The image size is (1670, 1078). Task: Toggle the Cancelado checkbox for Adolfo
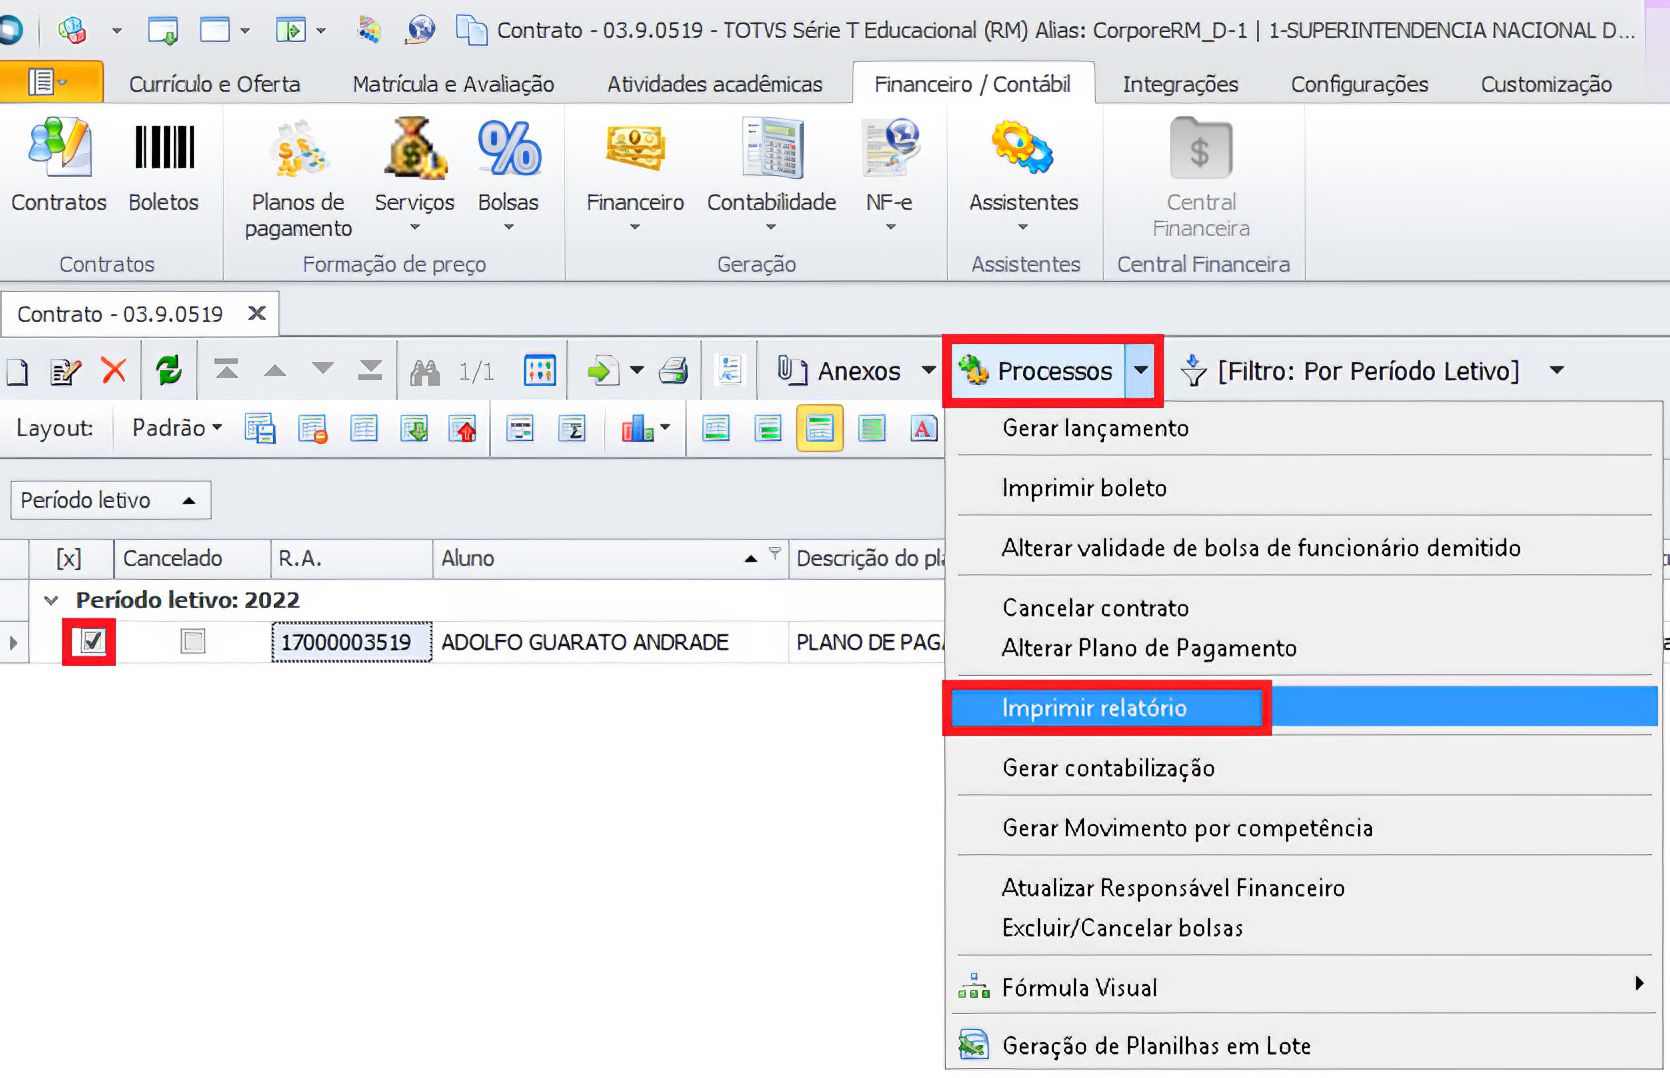click(x=193, y=641)
